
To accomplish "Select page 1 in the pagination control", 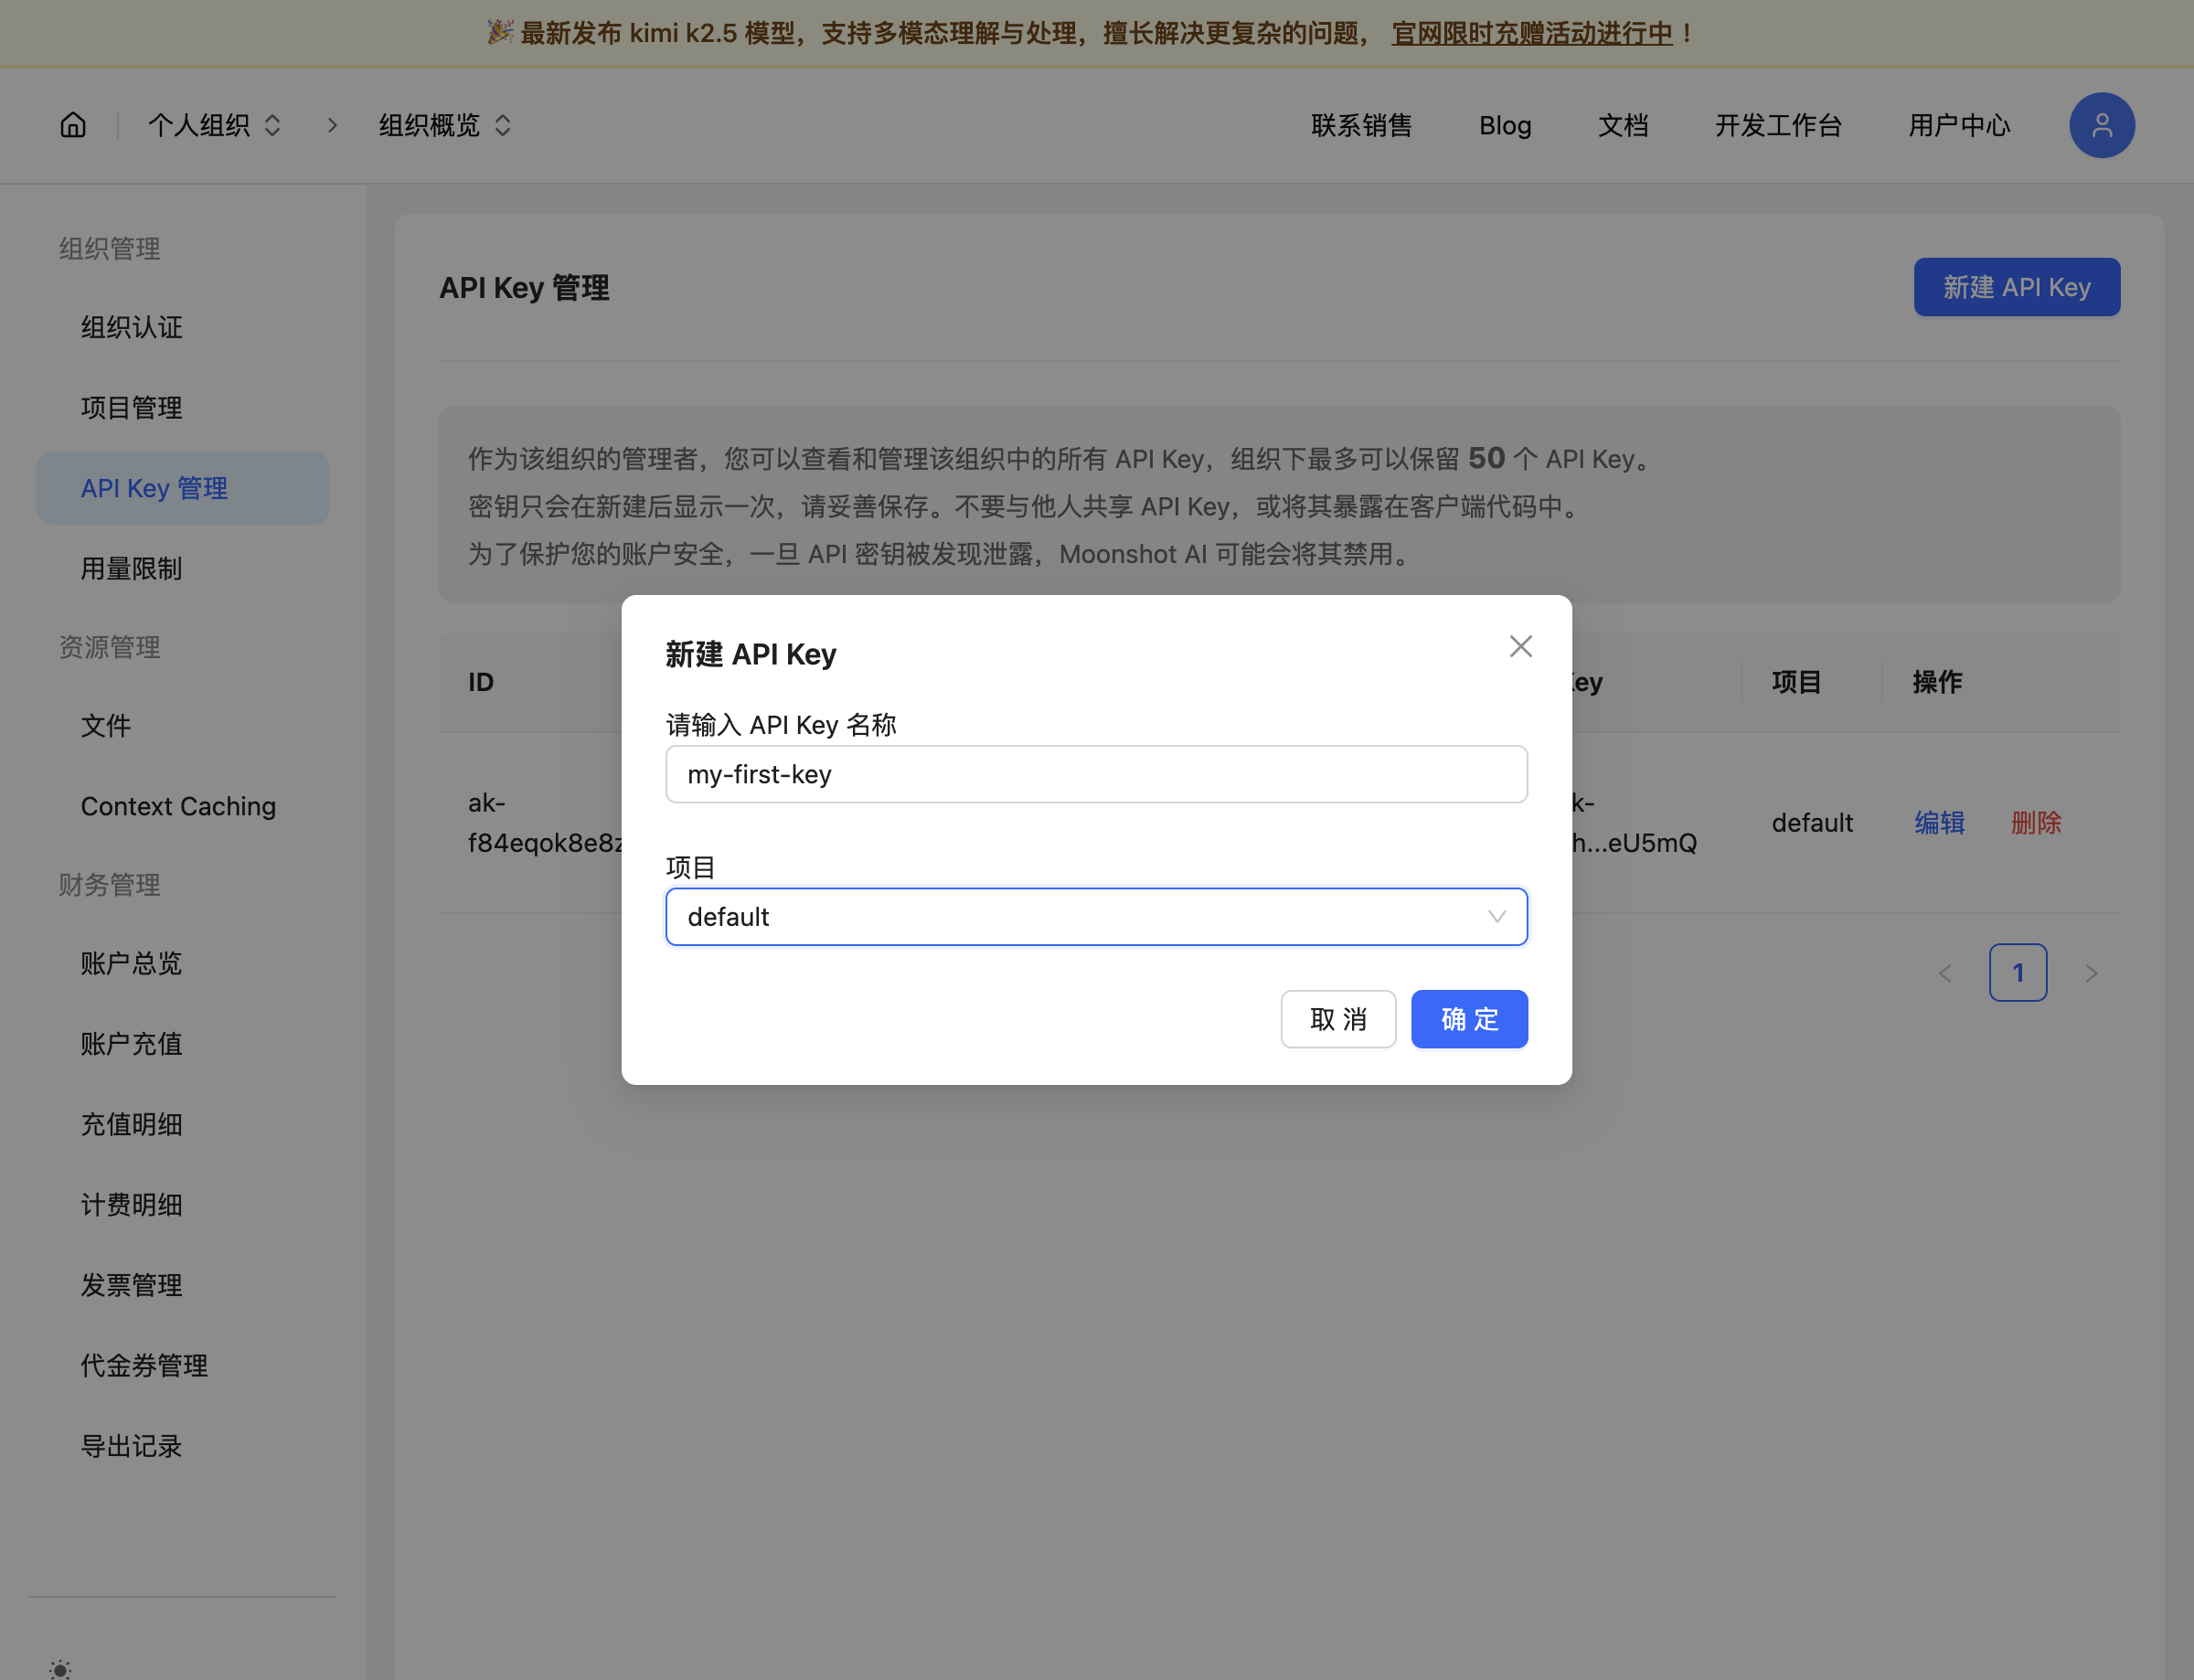I will (x=2018, y=972).
